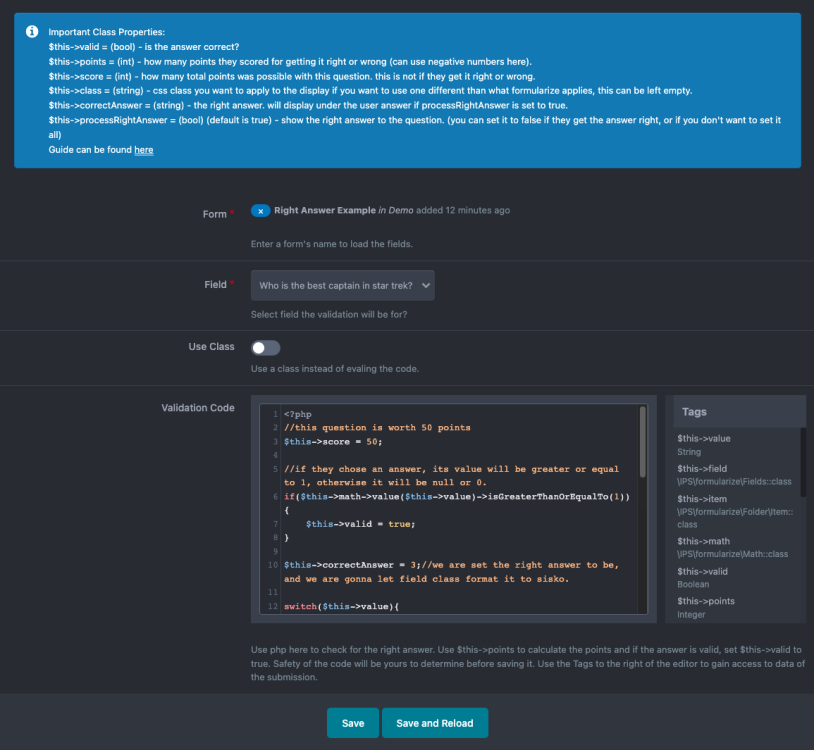Open the guide 'here' link
814x750 pixels.
click(x=143, y=149)
